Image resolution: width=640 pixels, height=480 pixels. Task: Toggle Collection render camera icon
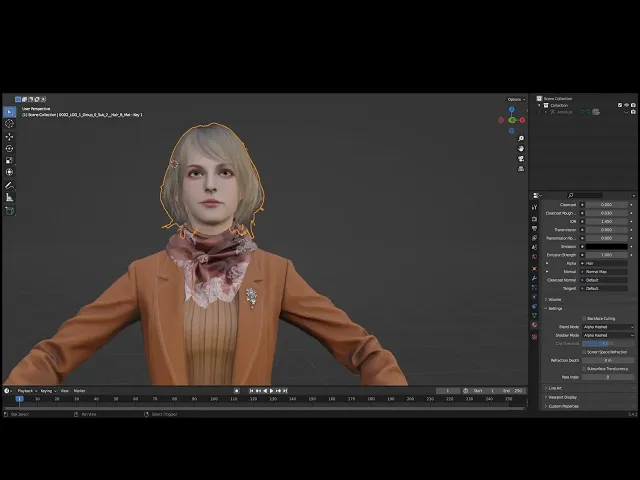[x=633, y=105]
